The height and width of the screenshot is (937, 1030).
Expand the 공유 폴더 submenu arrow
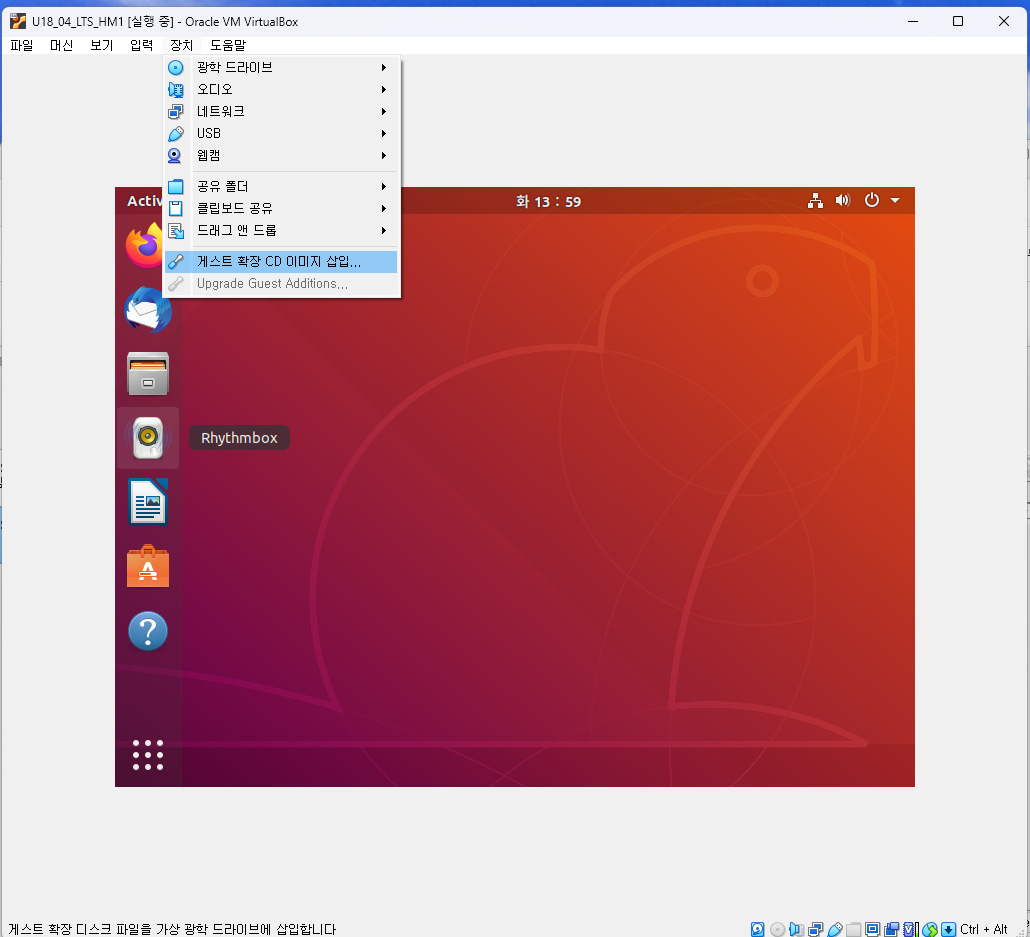click(384, 187)
